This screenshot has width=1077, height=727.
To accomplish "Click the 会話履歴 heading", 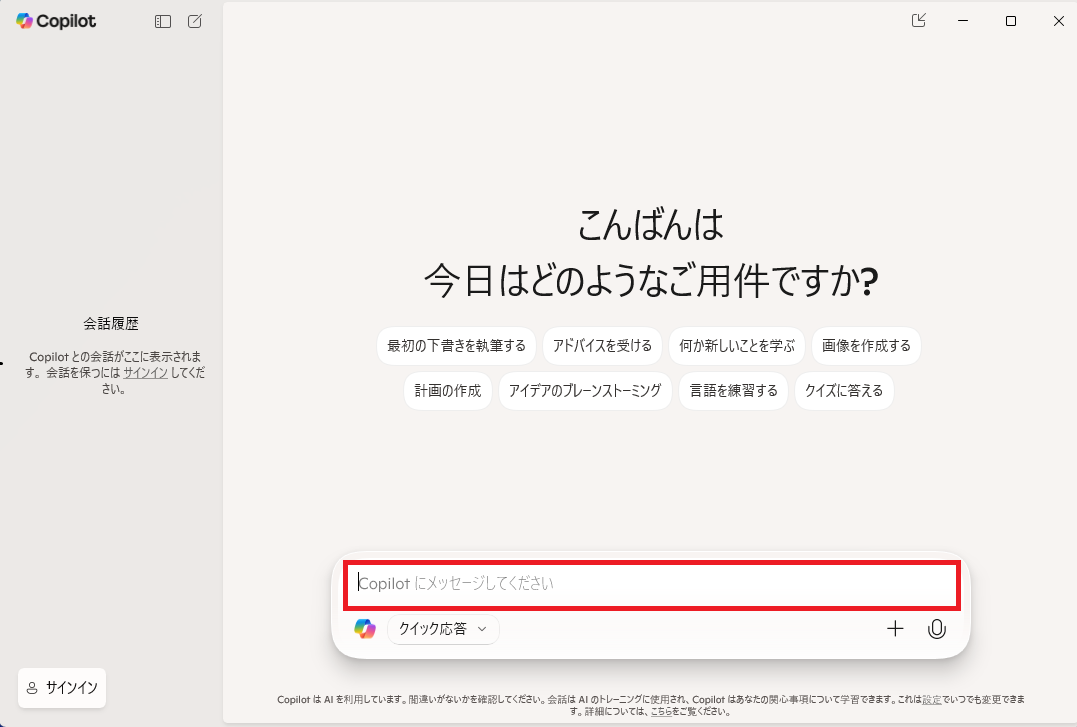I will 111,324.
